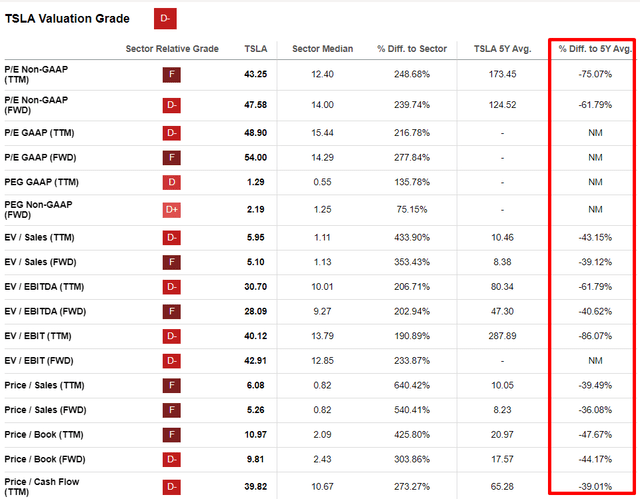Click the D+ grade badge for PEG Non-GAAP (FWD)

tap(172, 210)
